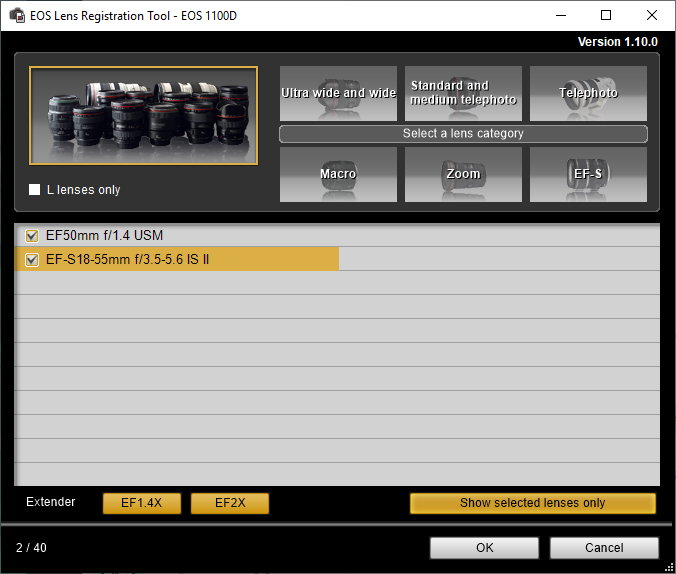Click the Version 1.10.0 label
The height and width of the screenshot is (574, 676).
(x=618, y=42)
